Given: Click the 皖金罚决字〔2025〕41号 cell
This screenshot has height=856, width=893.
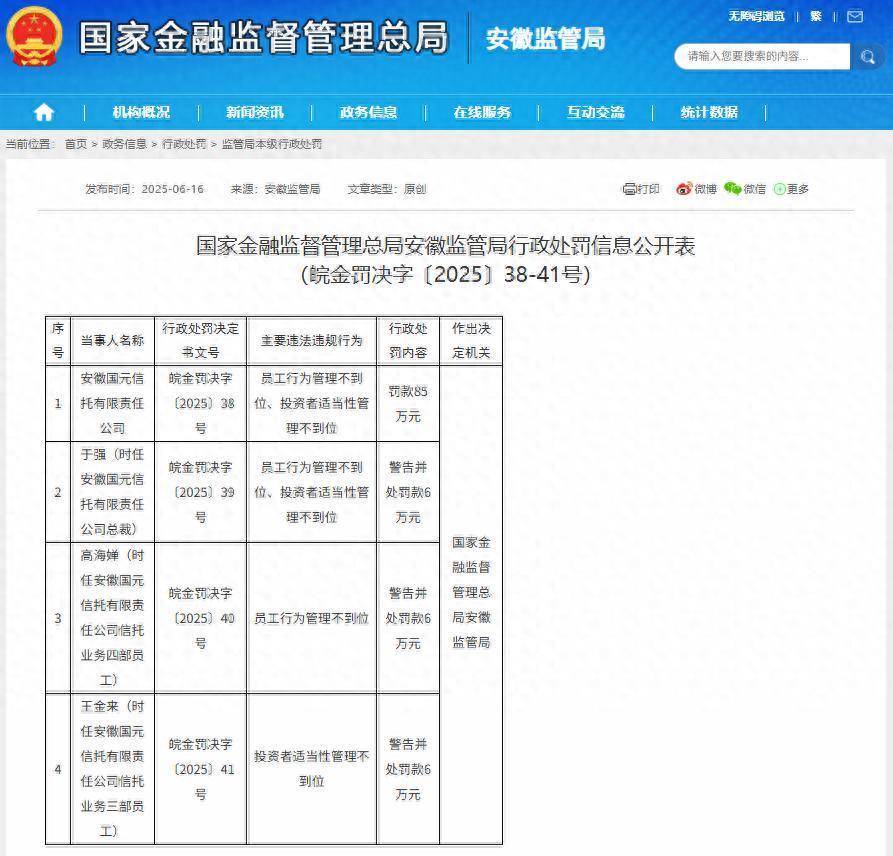Looking at the screenshot, I should [x=200, y=769].
